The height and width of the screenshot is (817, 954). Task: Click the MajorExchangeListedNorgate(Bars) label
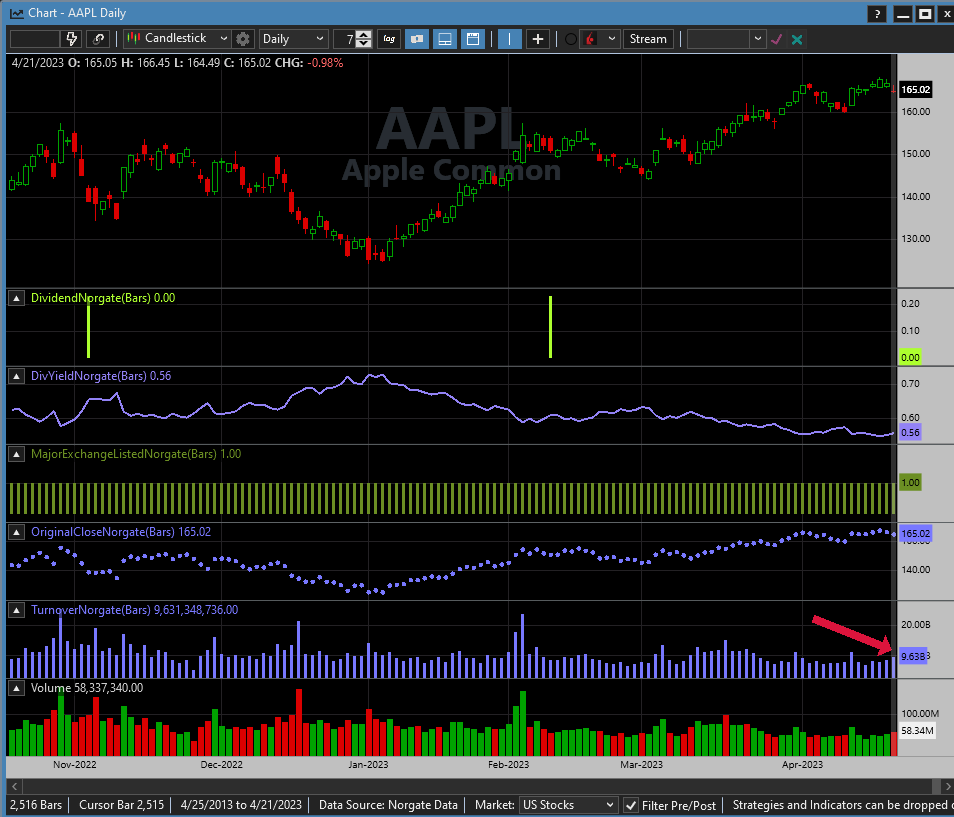point(124,454)
